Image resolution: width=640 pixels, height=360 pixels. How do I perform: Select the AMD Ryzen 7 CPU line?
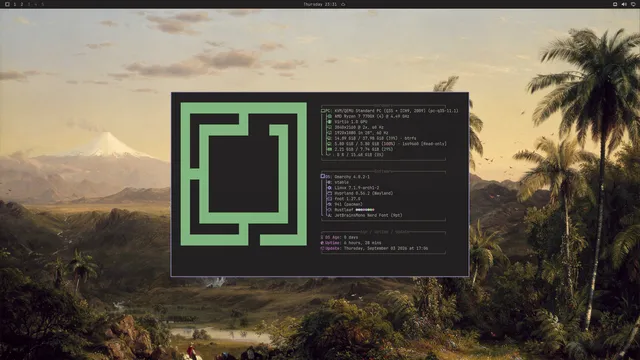point(371,116)
